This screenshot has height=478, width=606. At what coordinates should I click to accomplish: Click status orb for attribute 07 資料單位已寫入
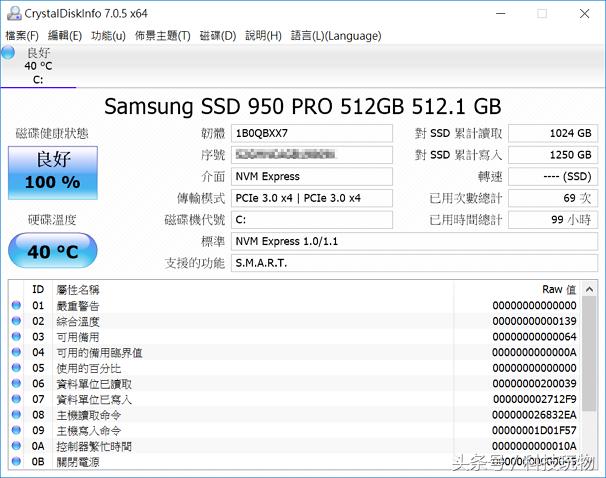[16, 399]
